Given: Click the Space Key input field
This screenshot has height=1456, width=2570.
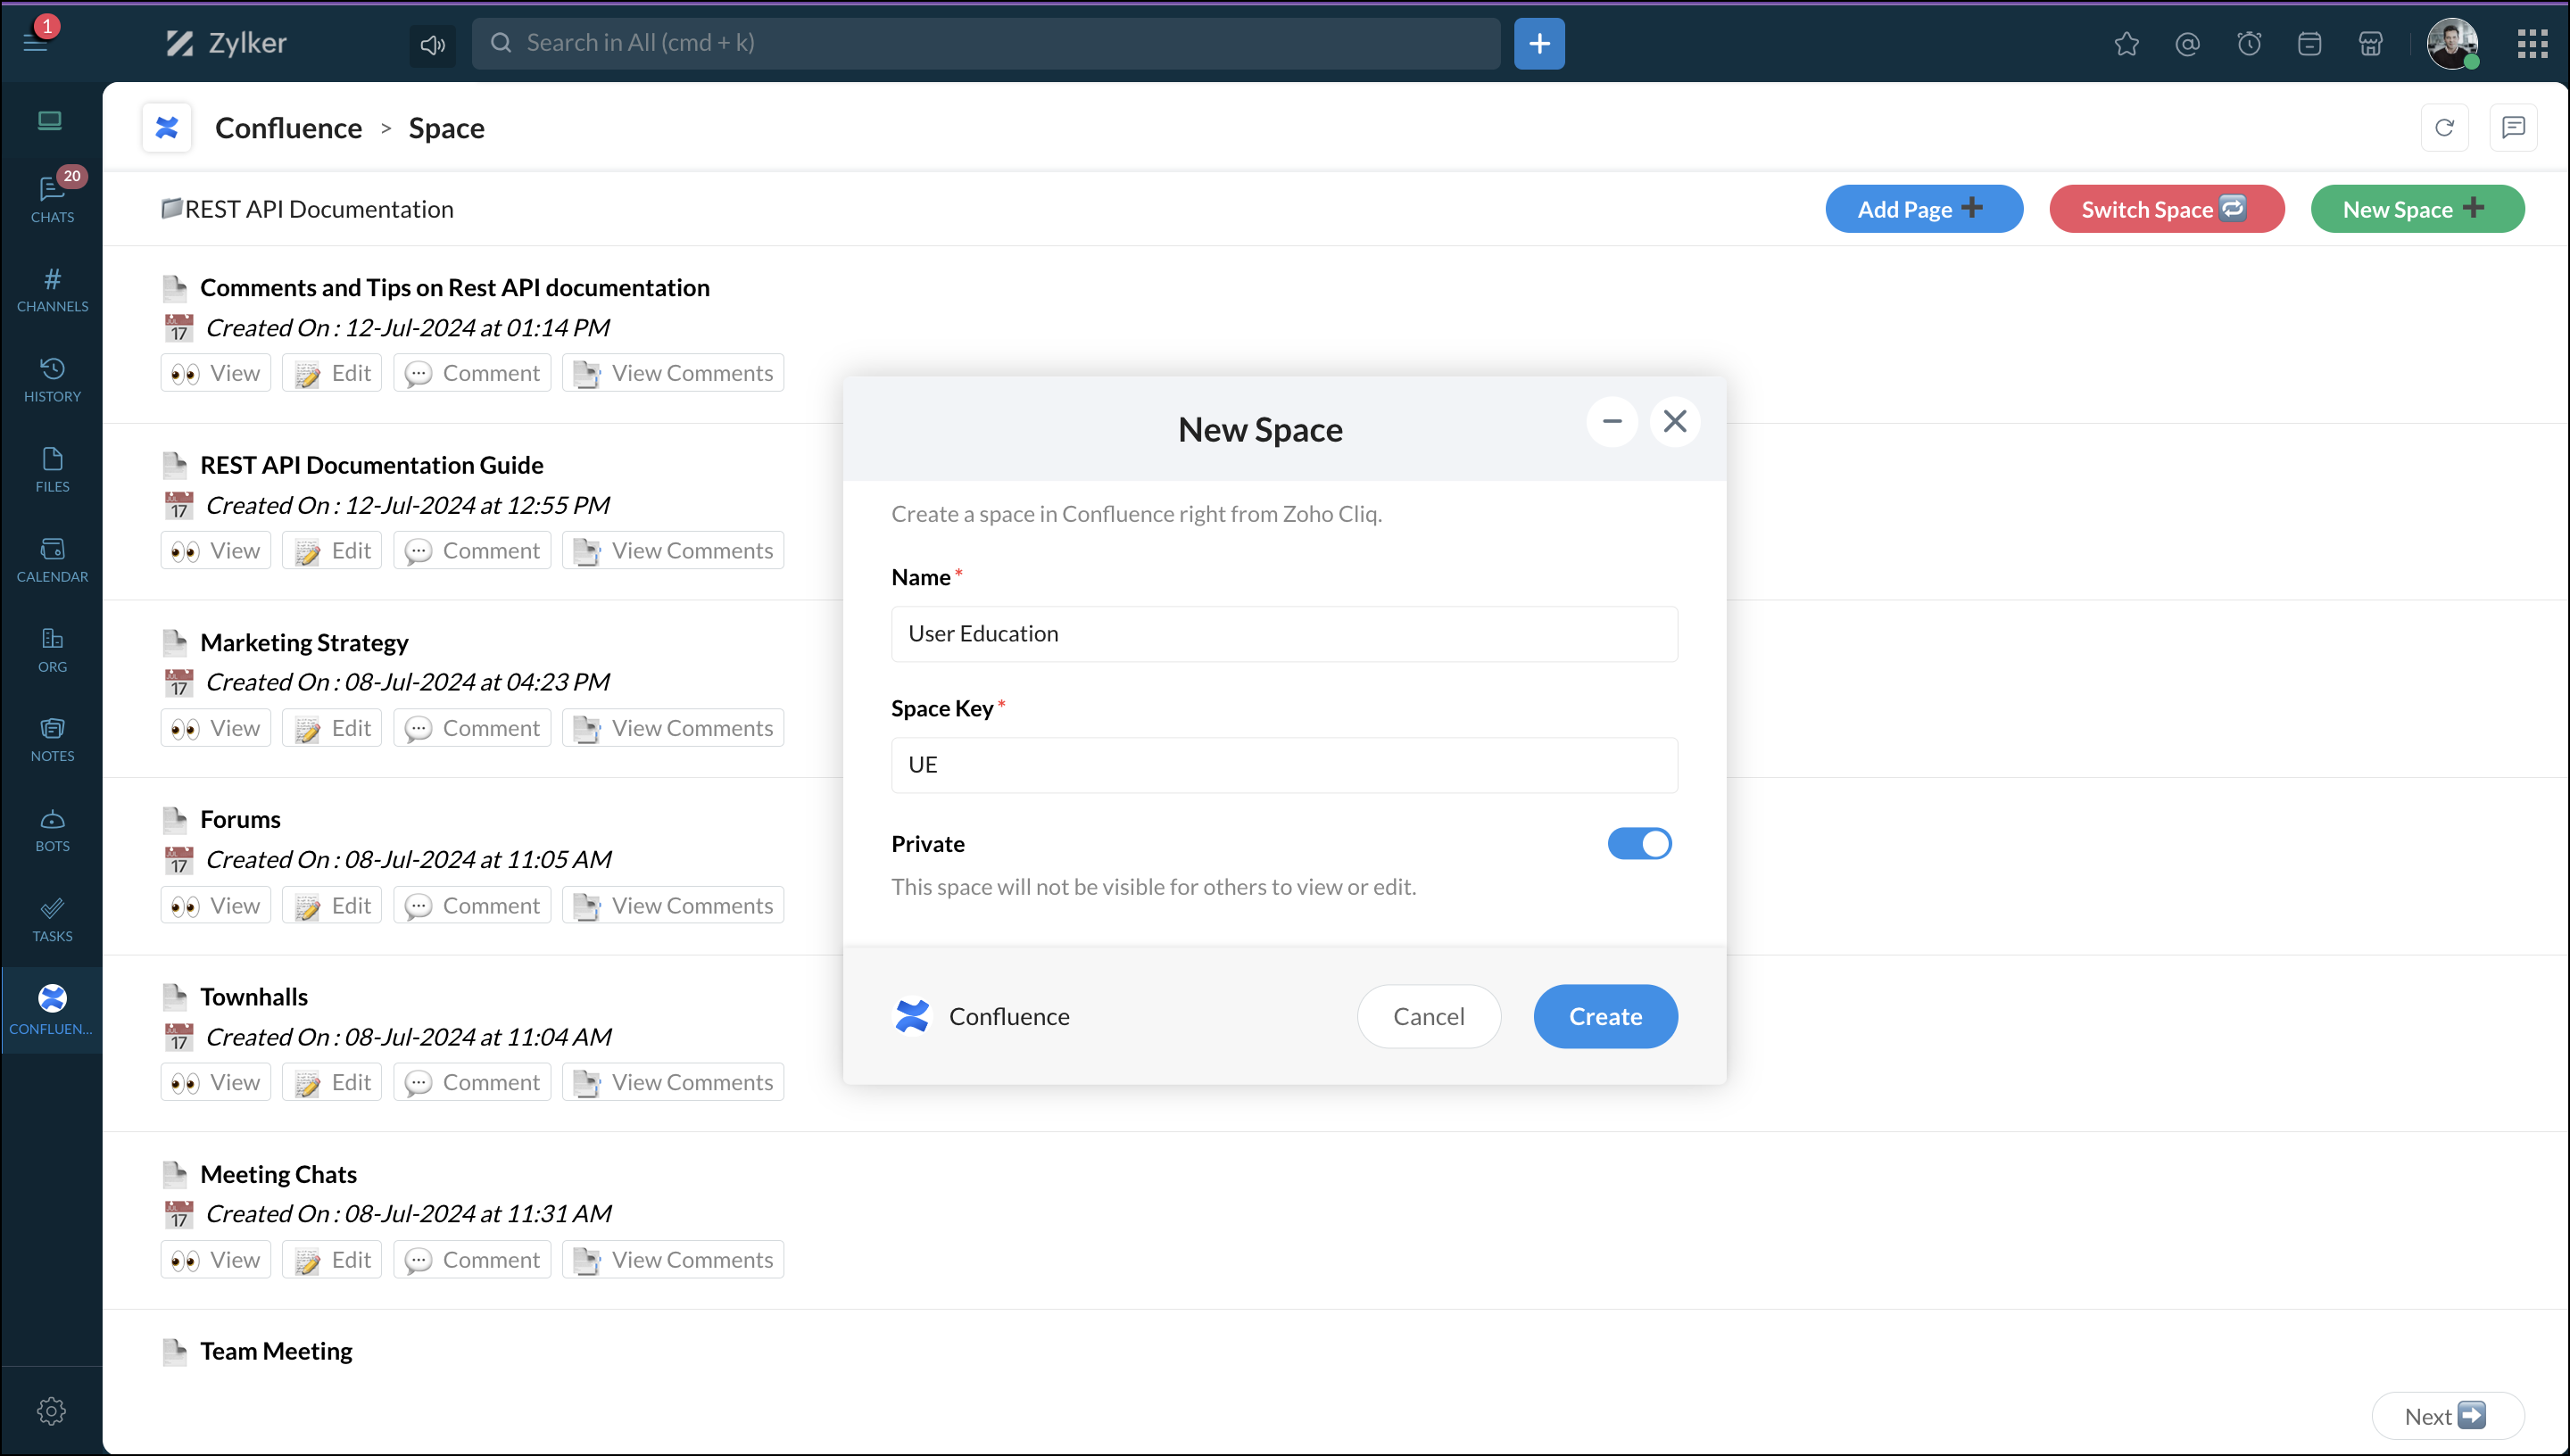Looking at the screenshot, I should (x=1283, y=765).
